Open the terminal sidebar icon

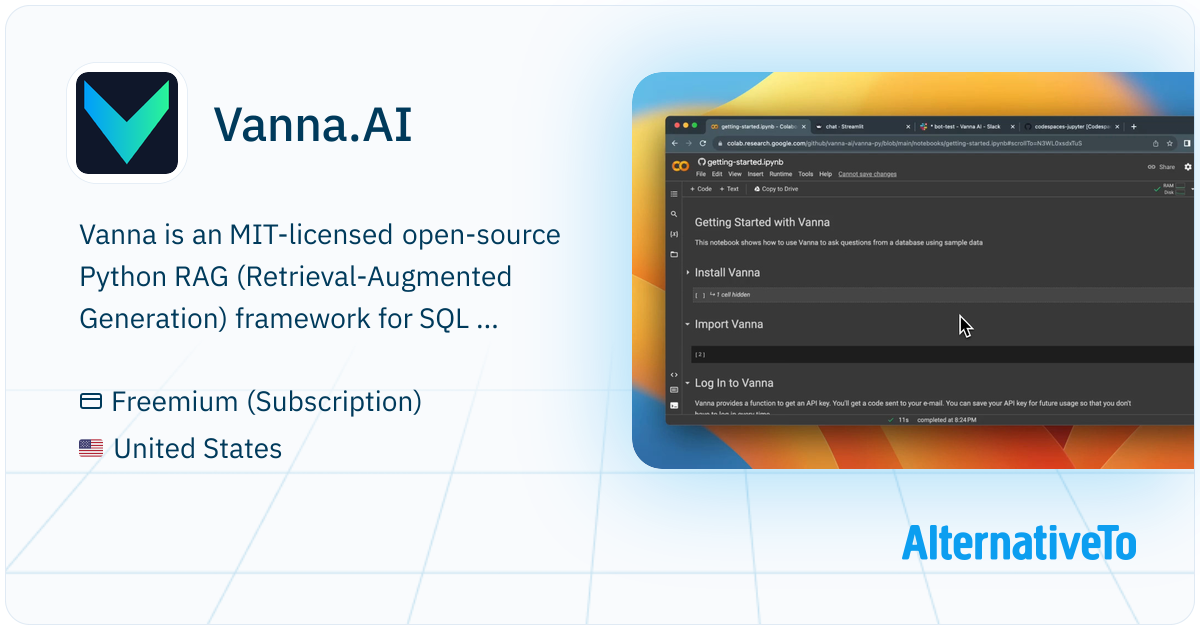point(674,404)
